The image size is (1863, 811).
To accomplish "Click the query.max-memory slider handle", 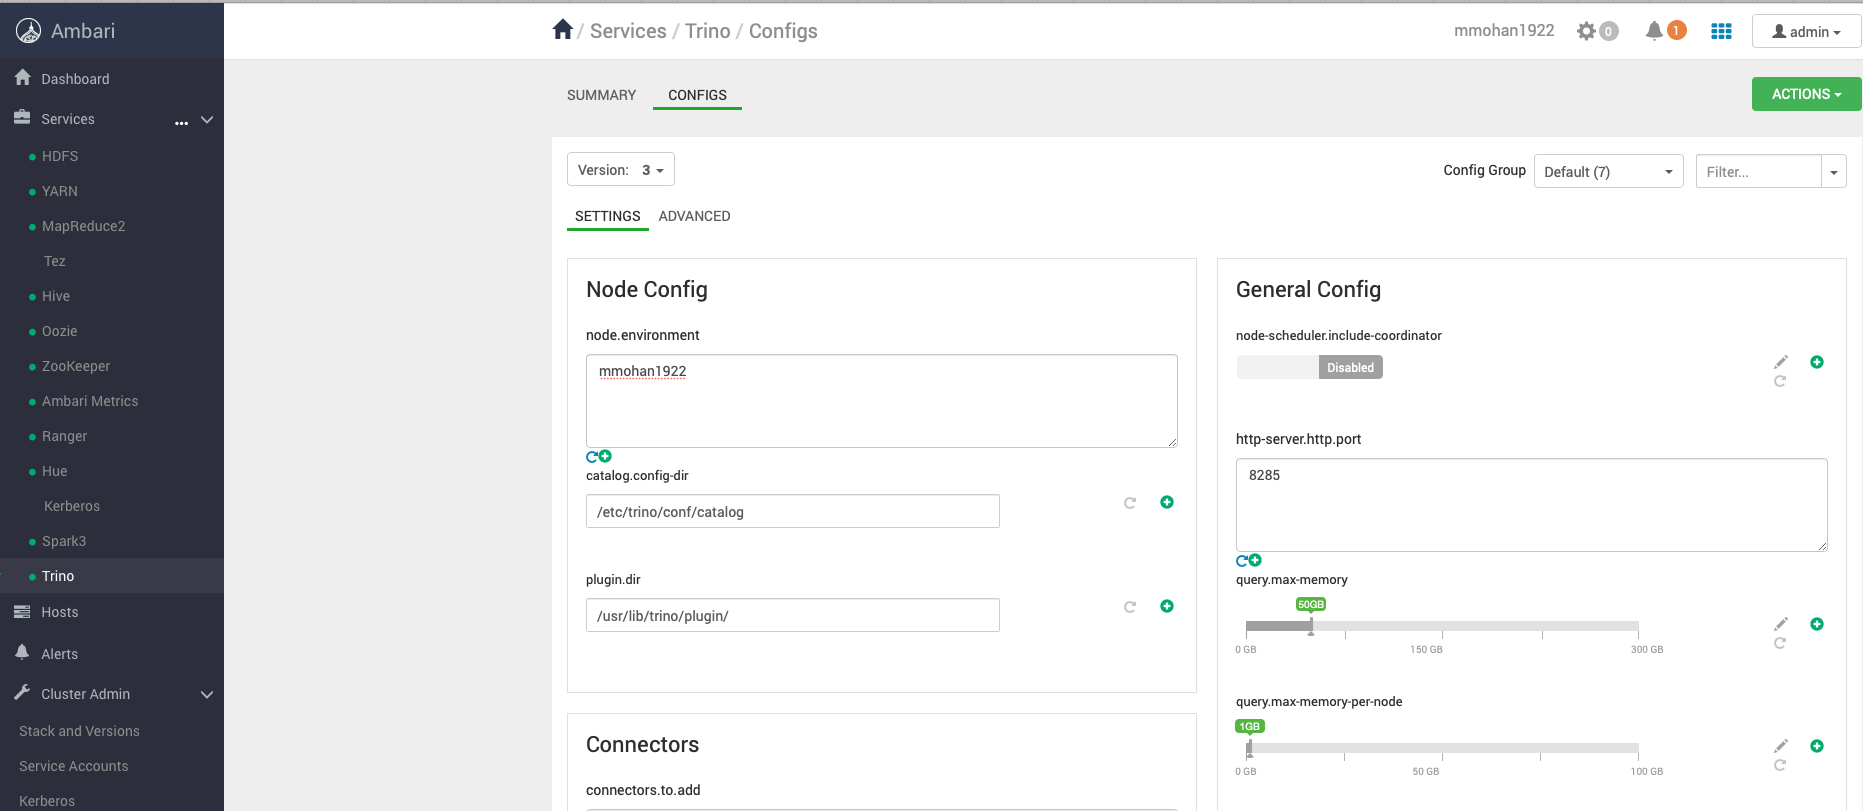I will pos(1311,626).
